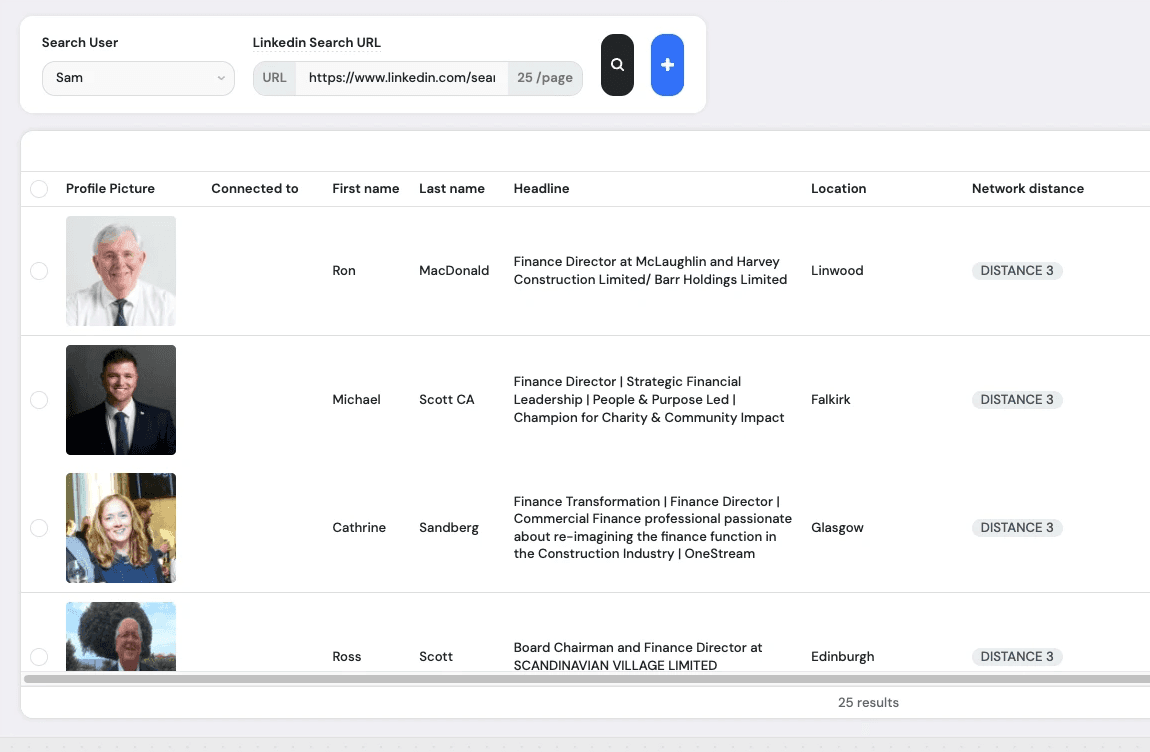This screenshot has width=1150, height=752.
Task: Click the Last name column header
Action: pos(452,189)
